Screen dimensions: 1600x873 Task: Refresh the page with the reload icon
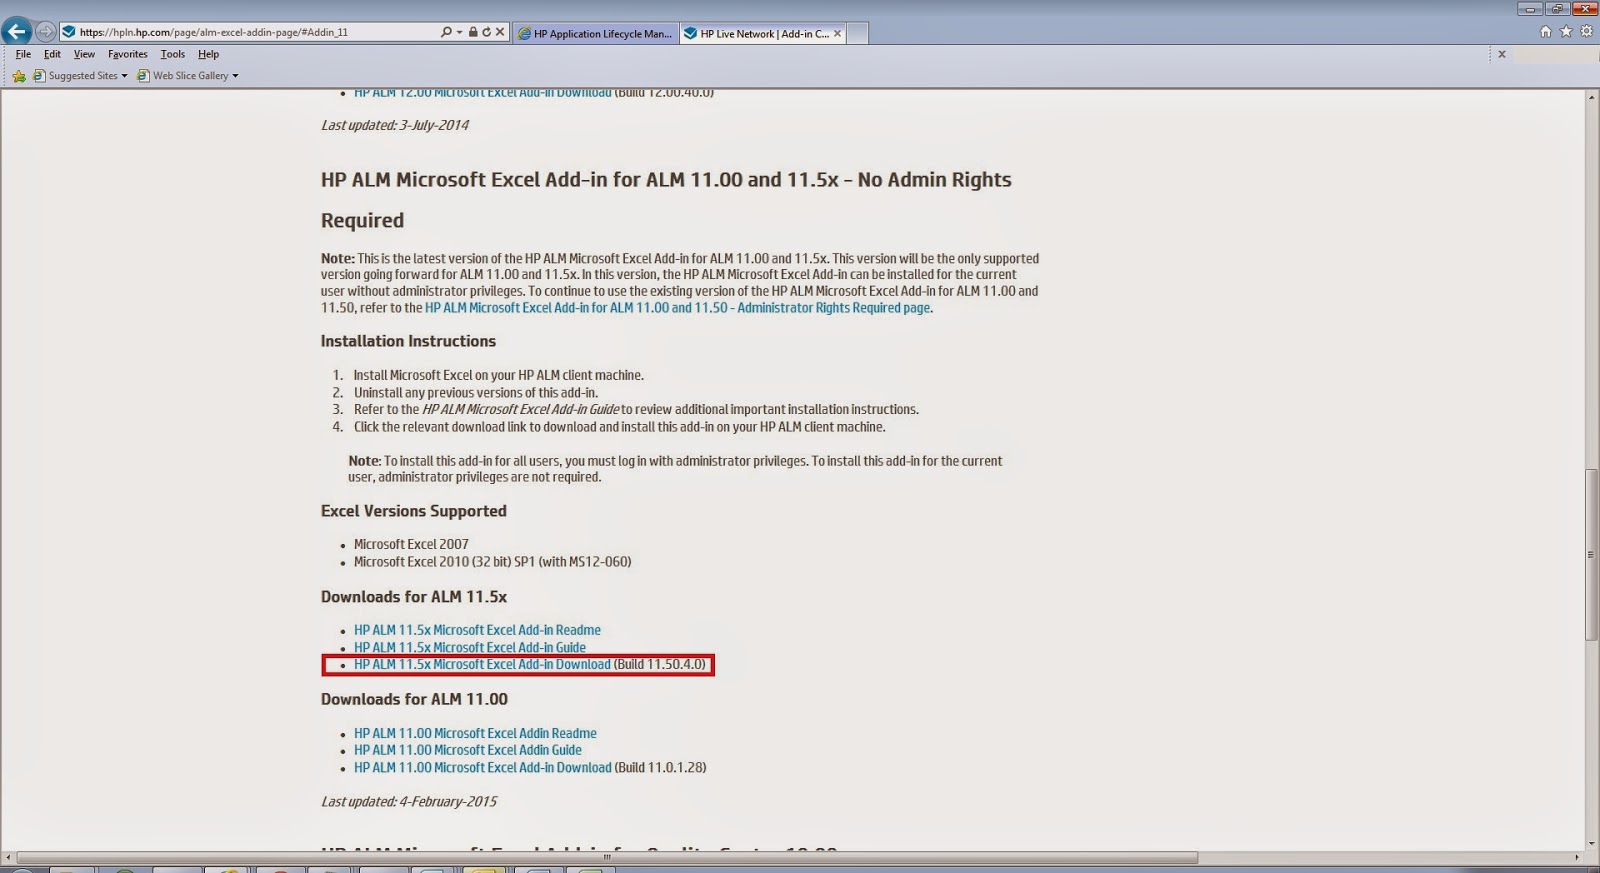[486, 32]
